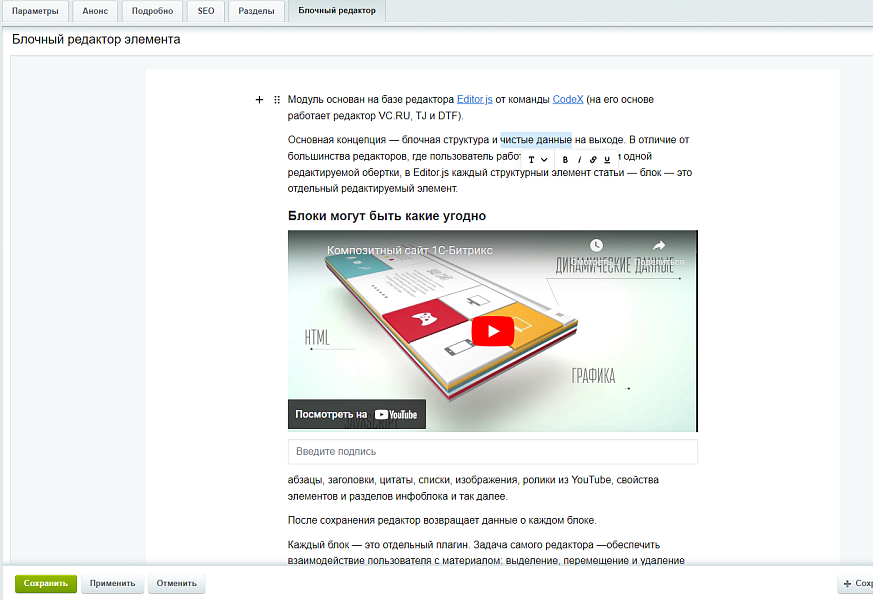
Task: Play the YouTube video
Action: point(492,331)
